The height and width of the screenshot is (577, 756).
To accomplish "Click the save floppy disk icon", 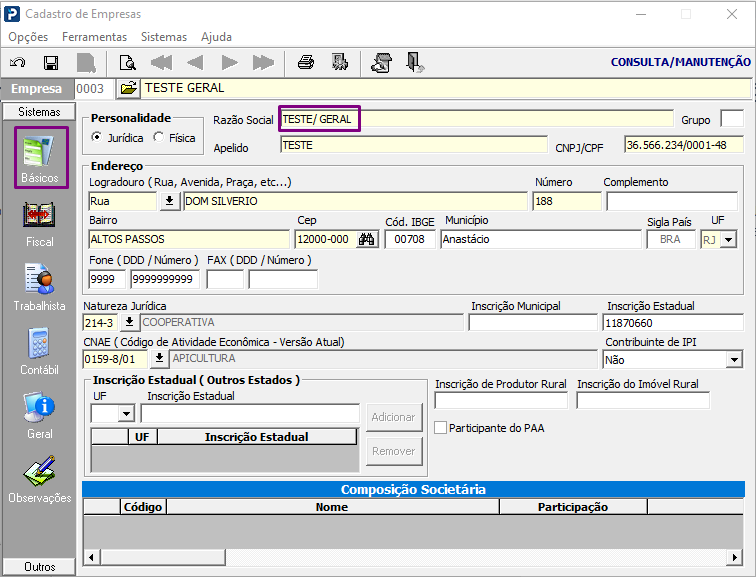I will pos(51,63).
